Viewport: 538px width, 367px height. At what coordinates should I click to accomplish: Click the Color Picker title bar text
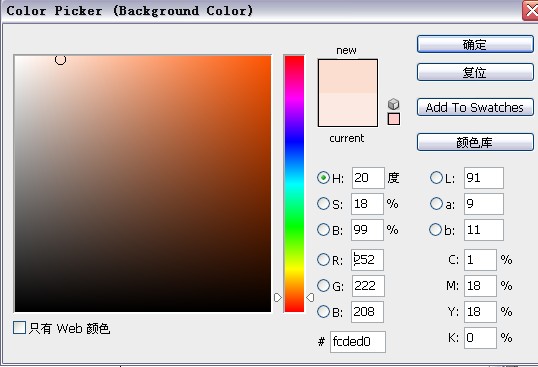[x=130, y=11]
